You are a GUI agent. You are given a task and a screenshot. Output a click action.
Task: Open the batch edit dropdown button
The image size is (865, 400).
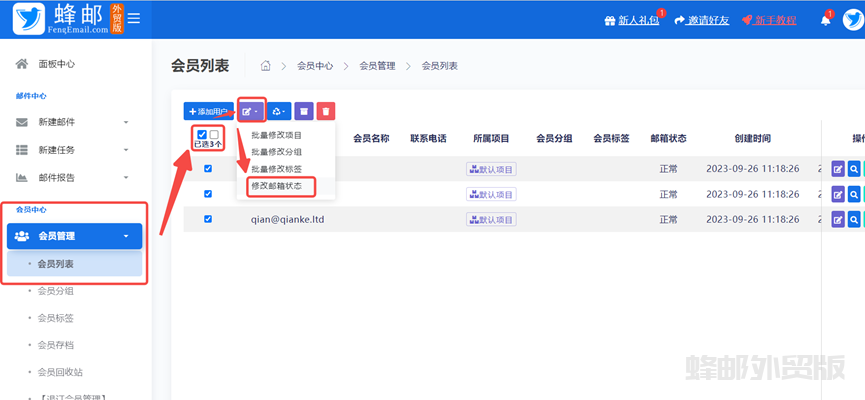click(251, 111)
